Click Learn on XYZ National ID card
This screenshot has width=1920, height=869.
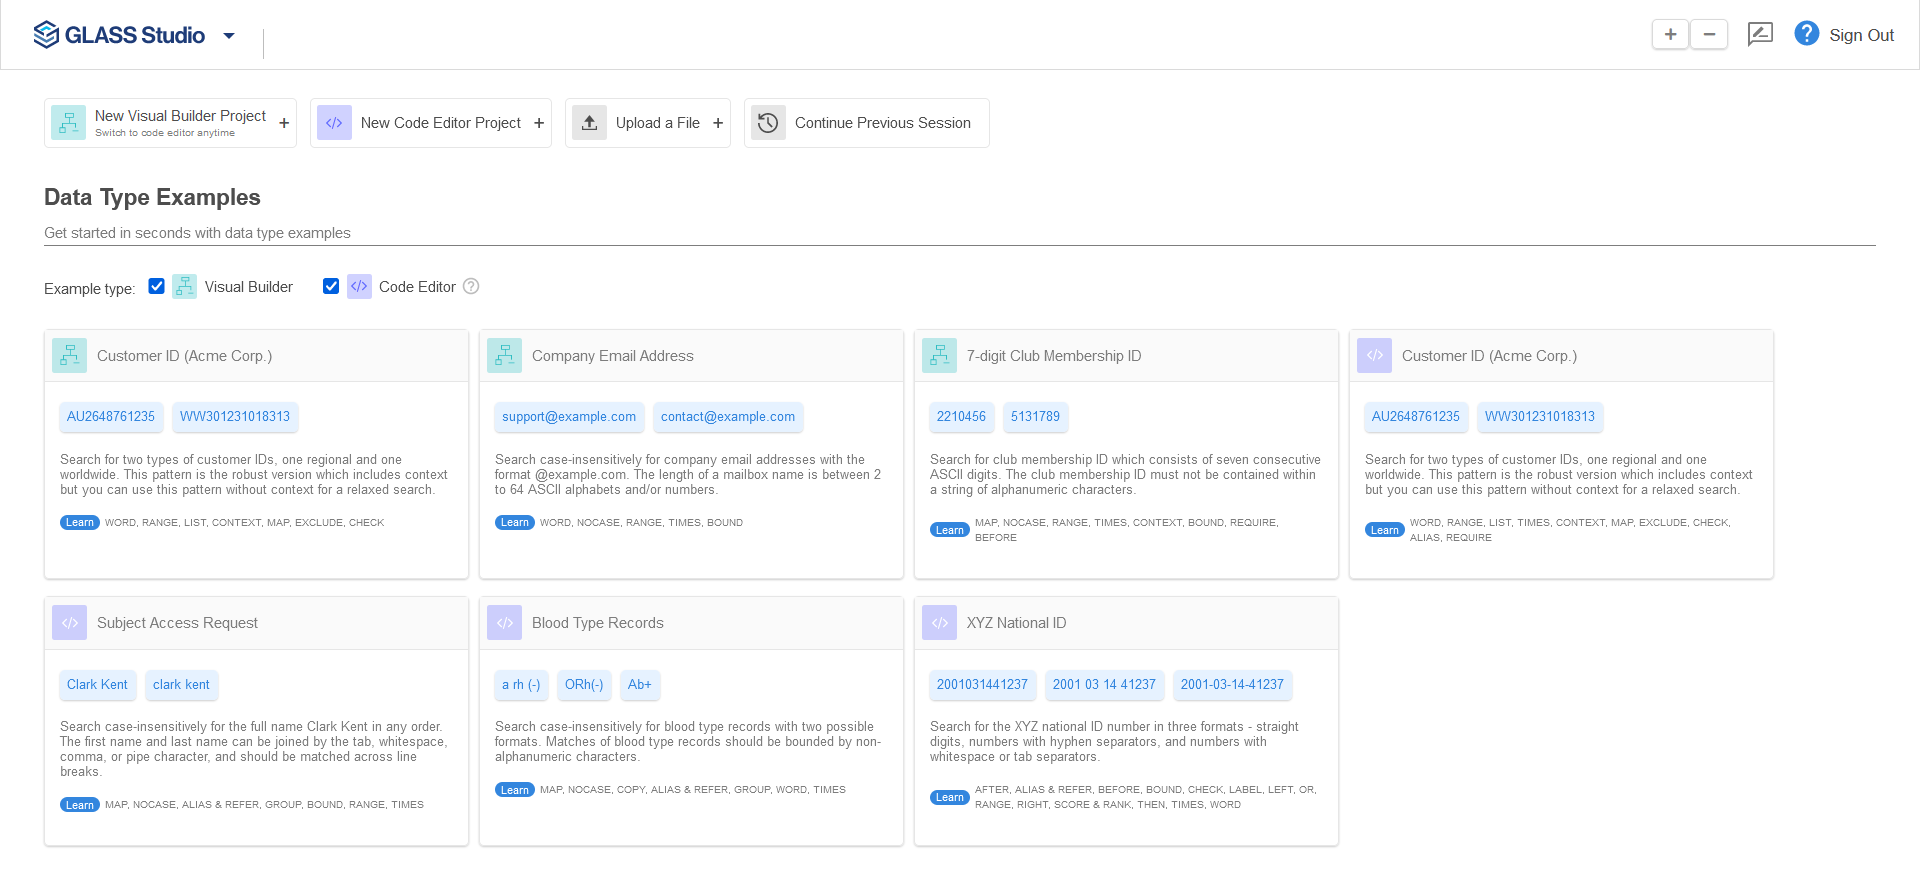coord(949,797)
